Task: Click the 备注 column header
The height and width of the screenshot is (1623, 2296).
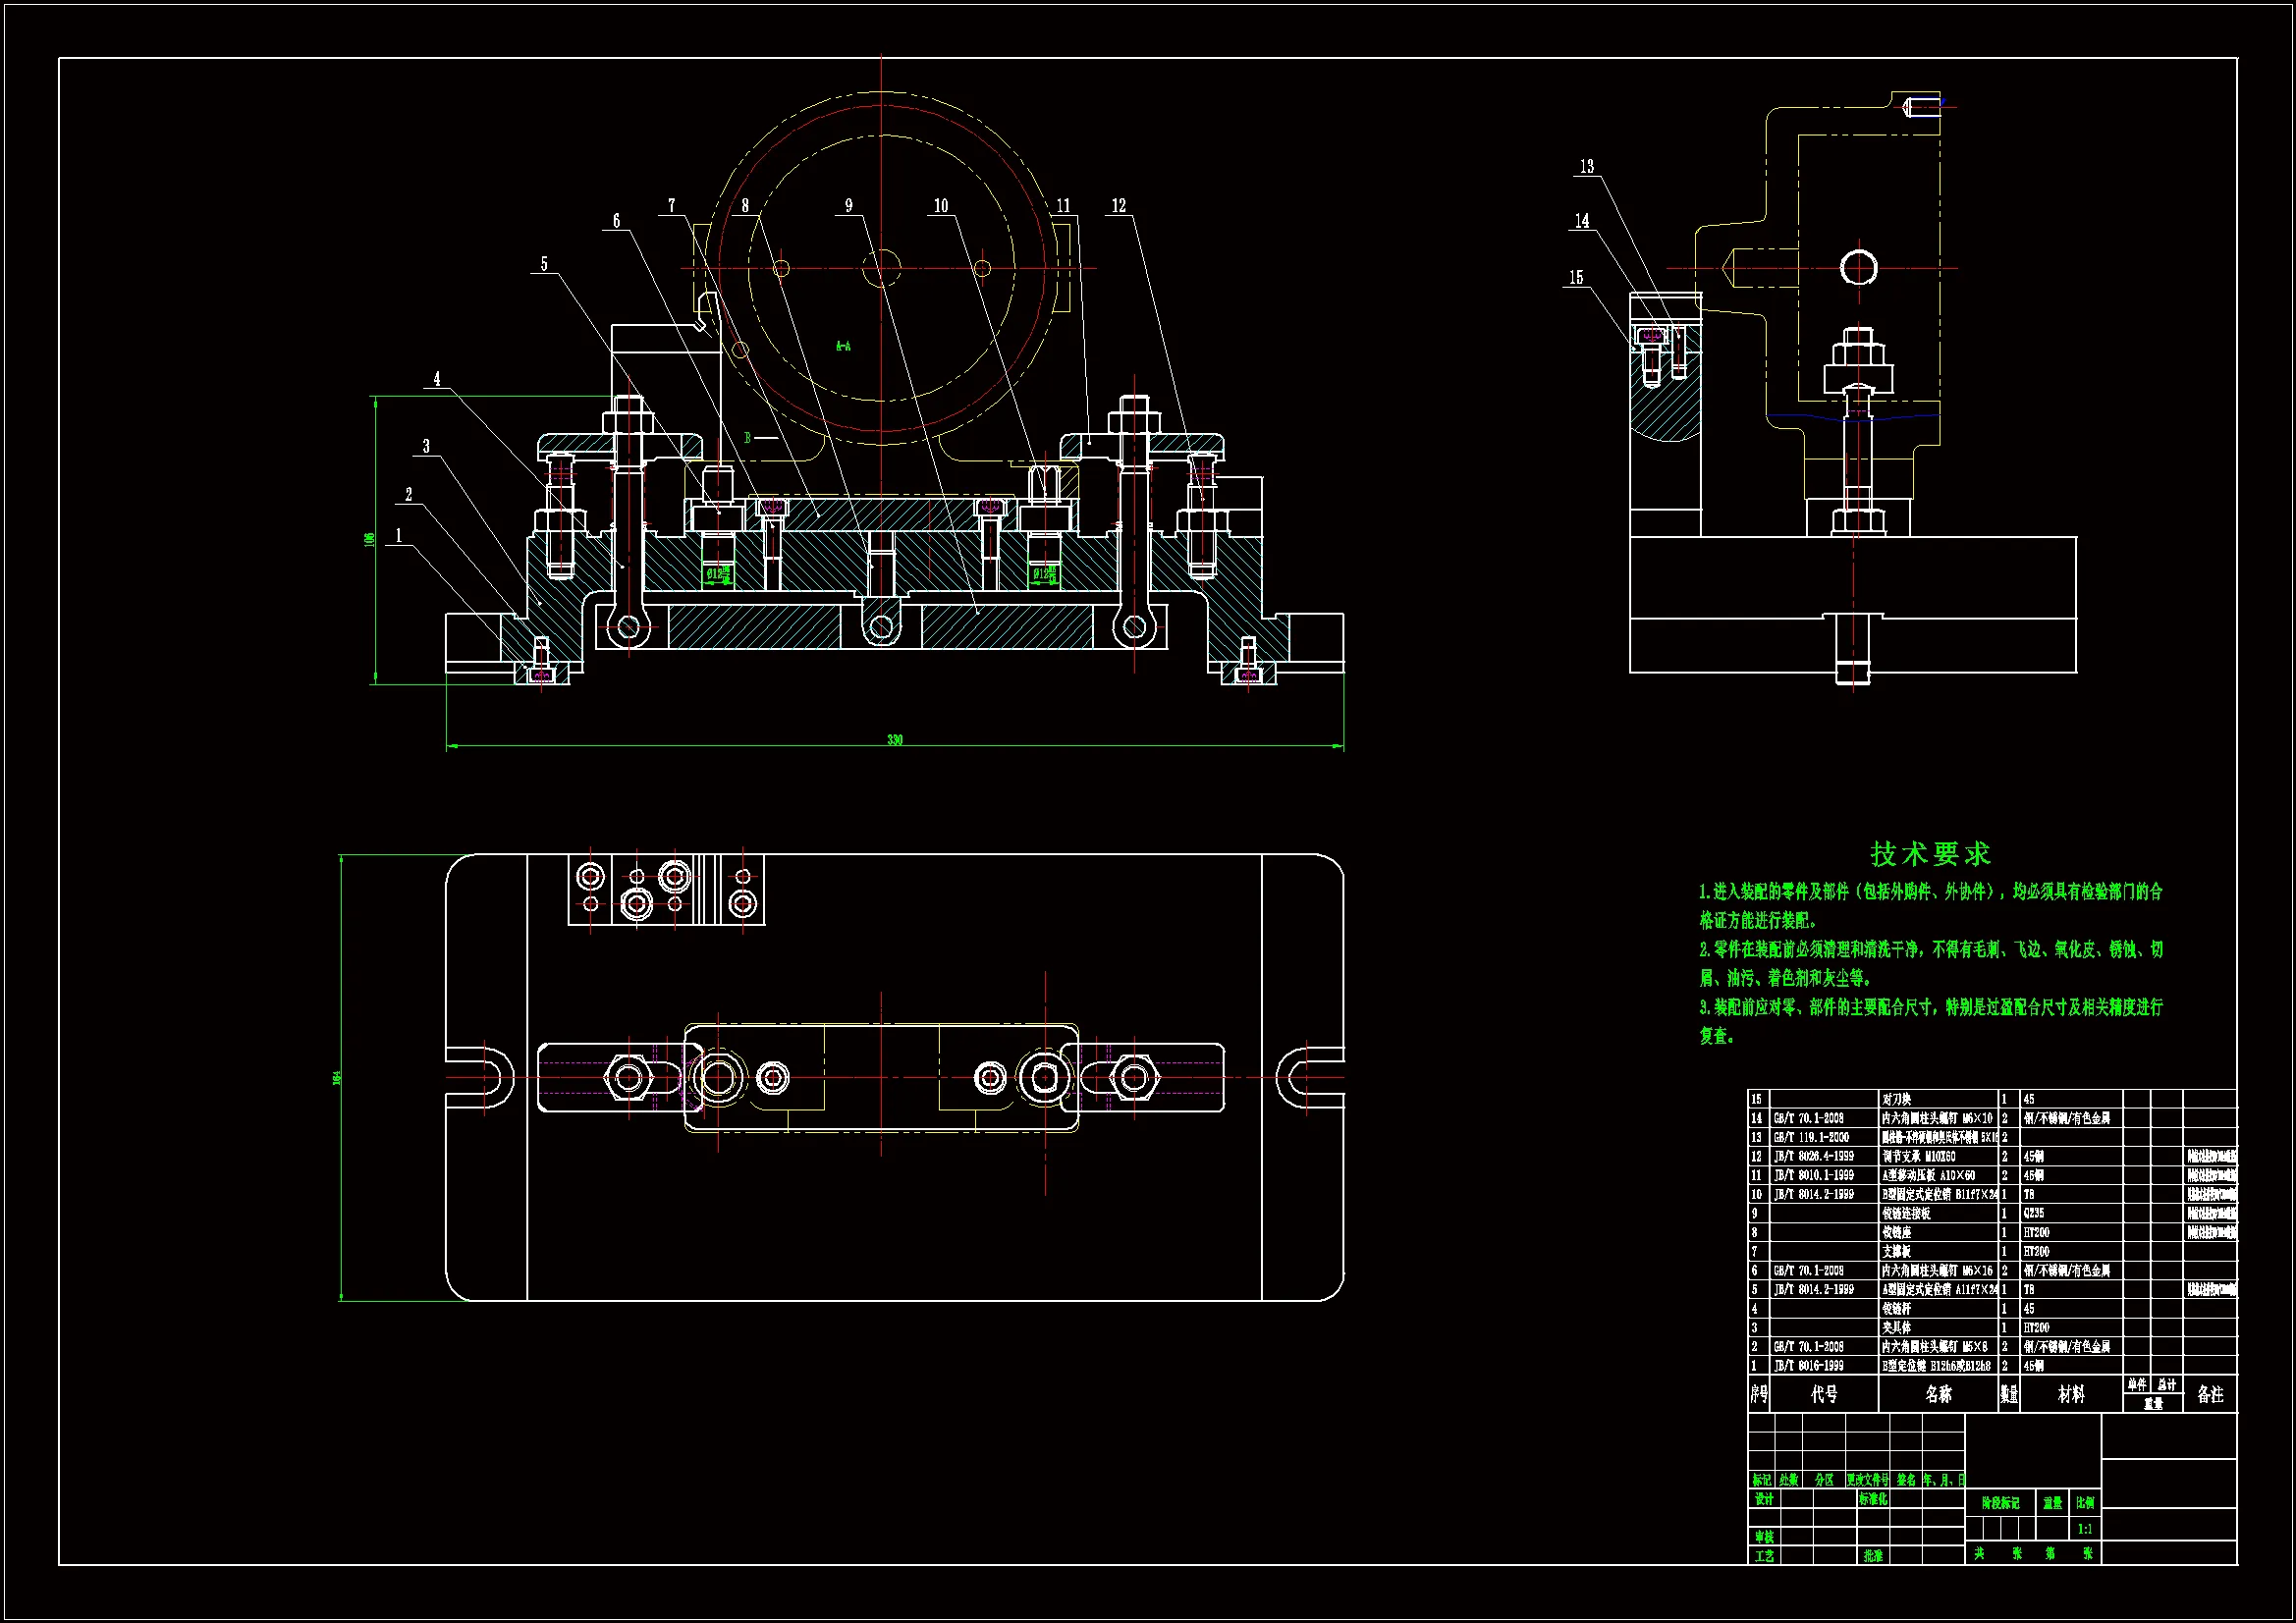Action: click(2210, 1394)
